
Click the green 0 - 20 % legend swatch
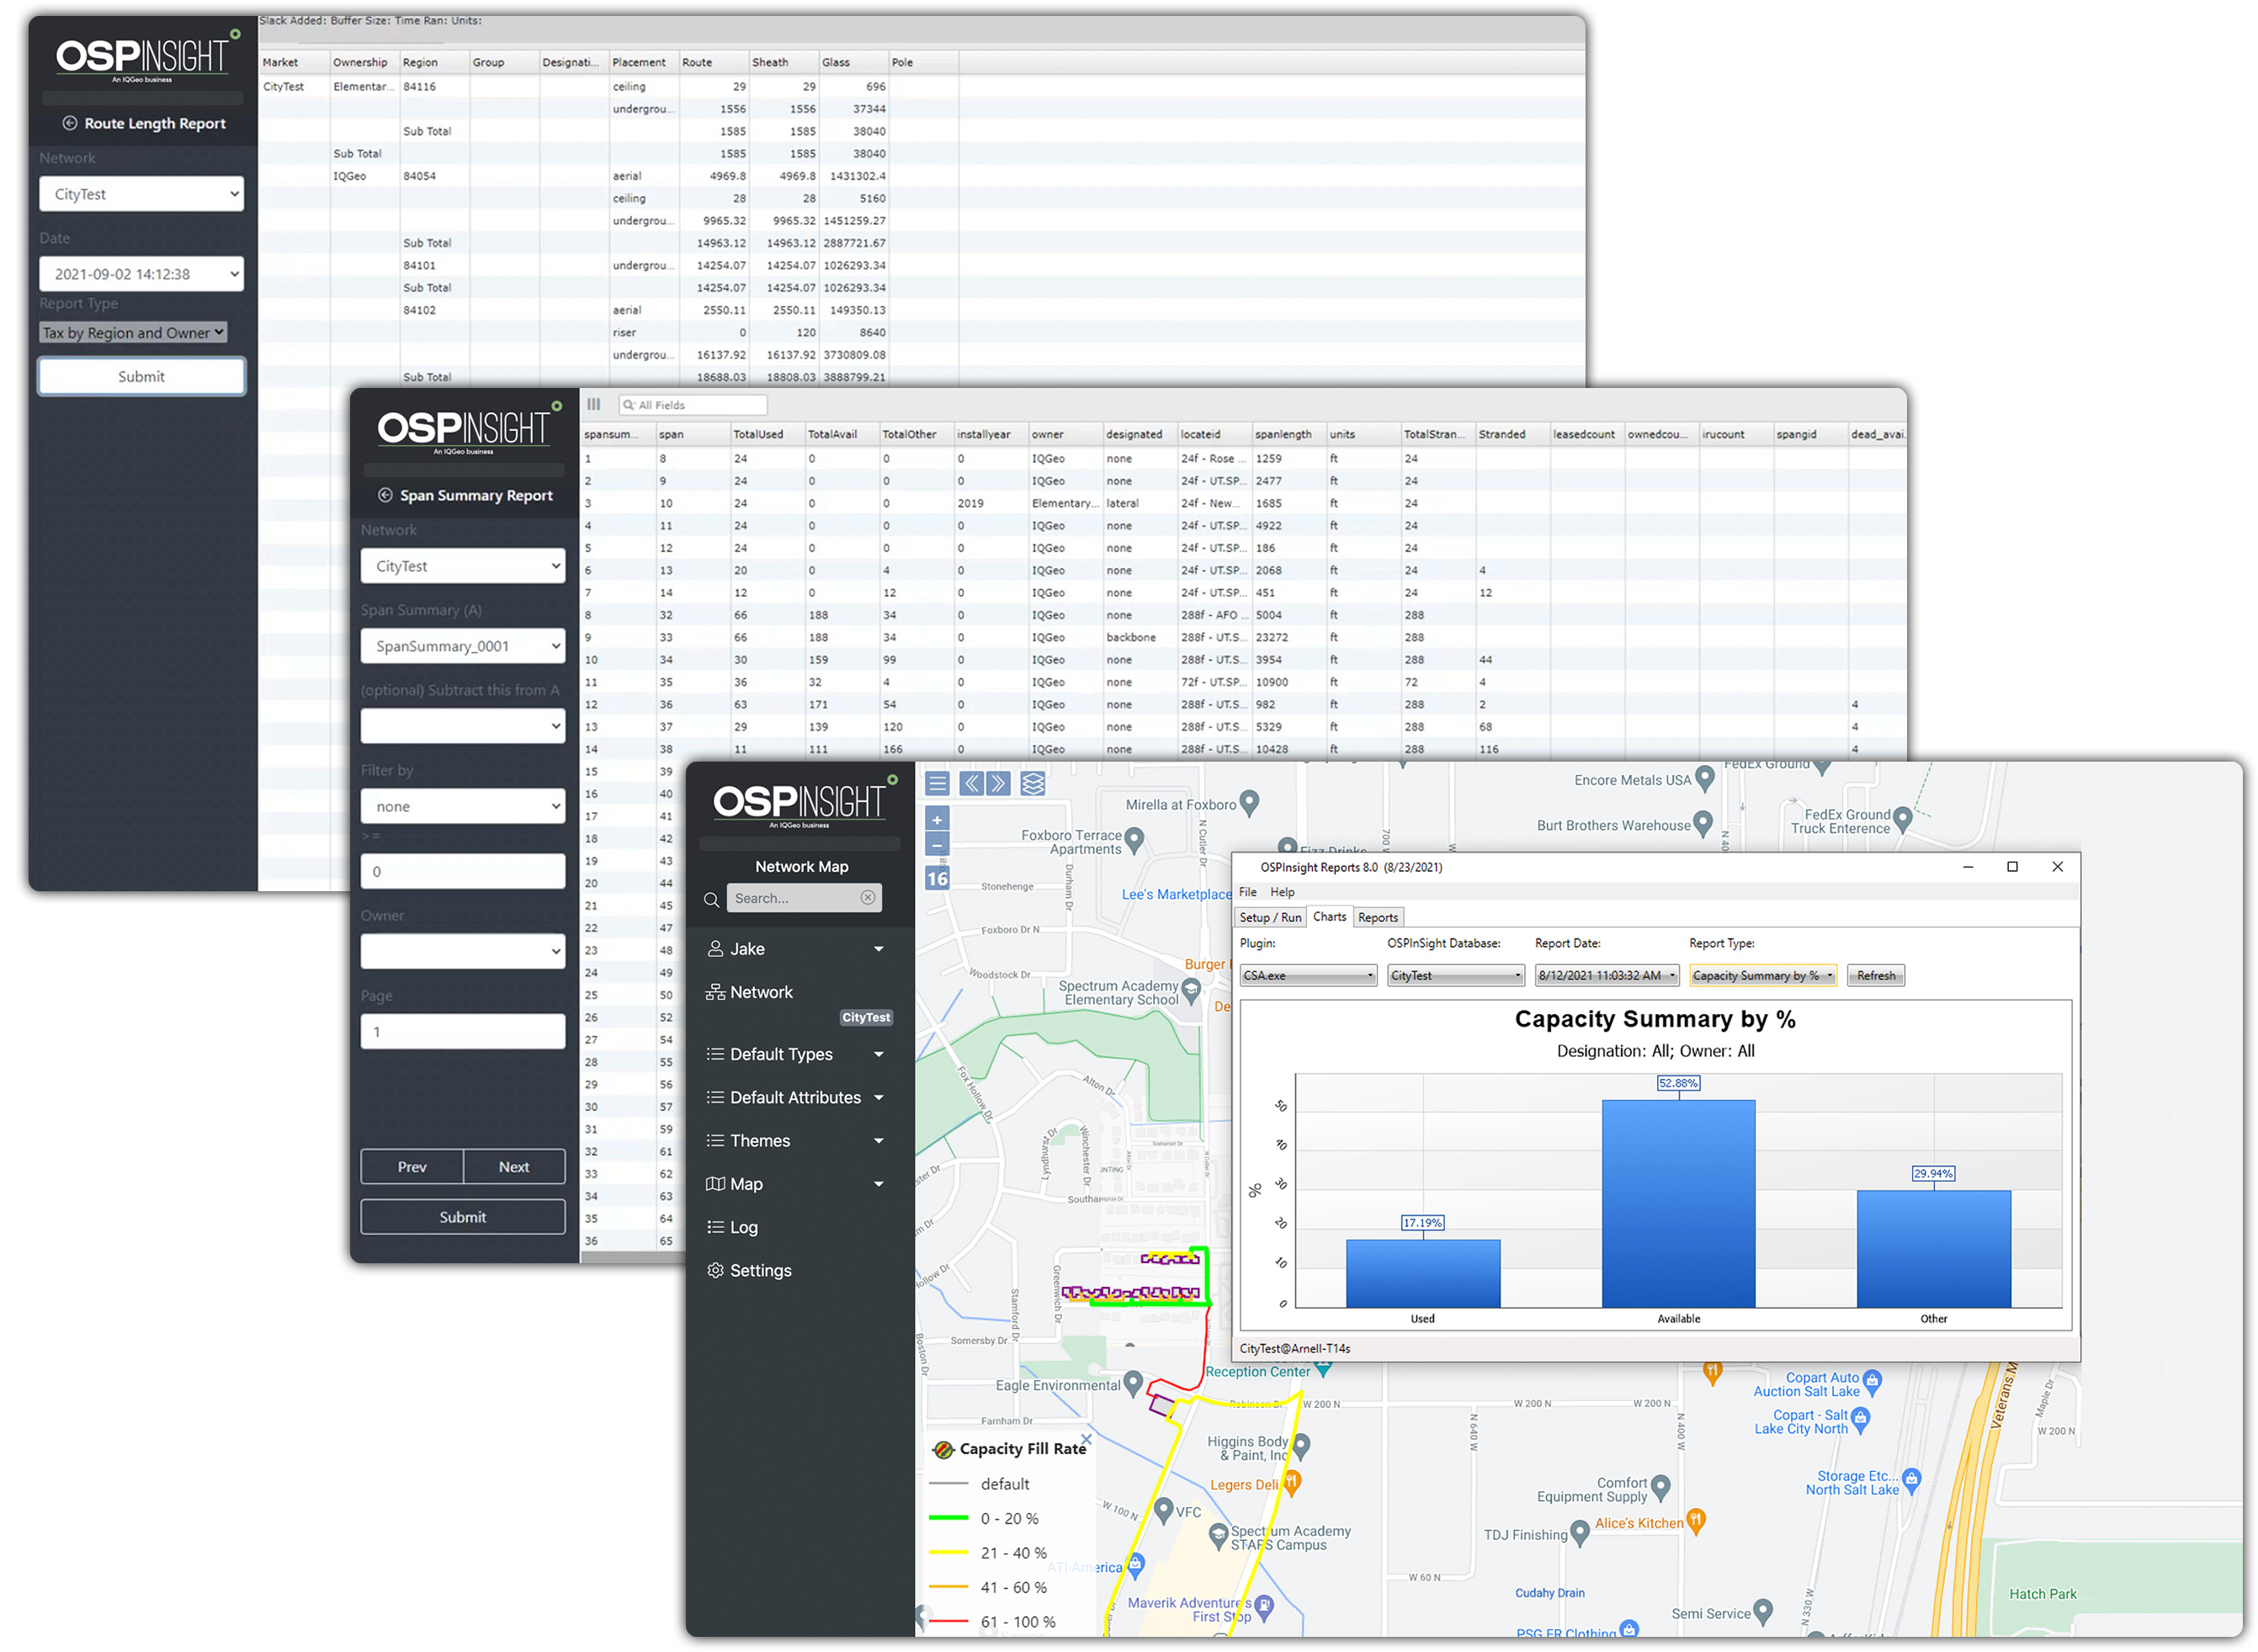(948, 1518)
